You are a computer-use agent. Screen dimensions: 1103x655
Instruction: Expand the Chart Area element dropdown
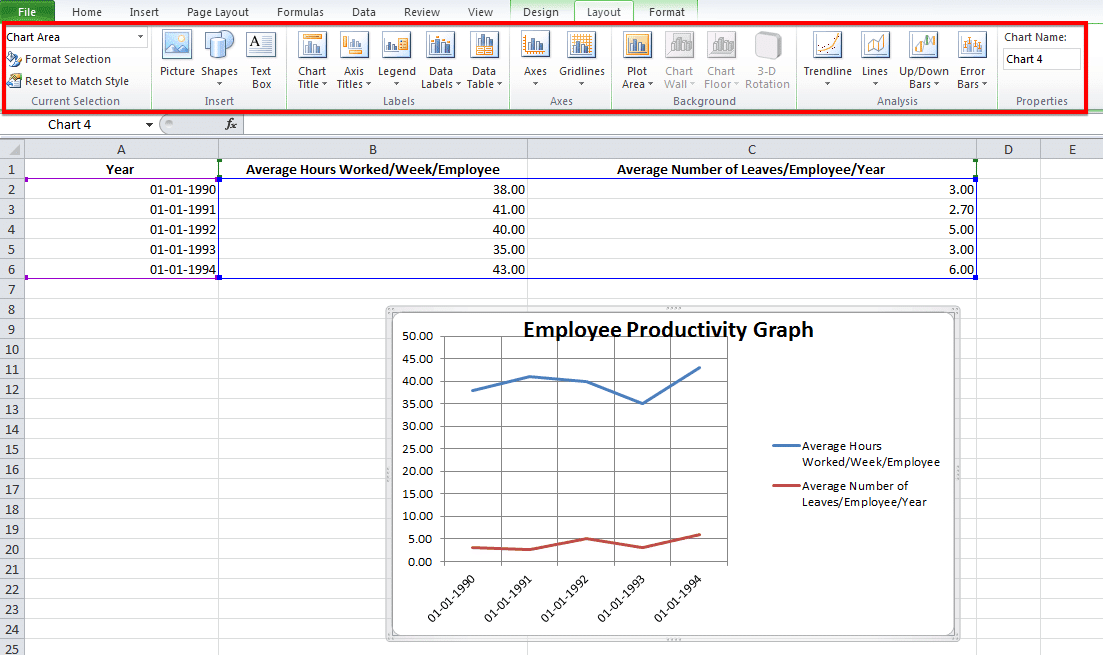pyautogui.click(x=141, y=37)
